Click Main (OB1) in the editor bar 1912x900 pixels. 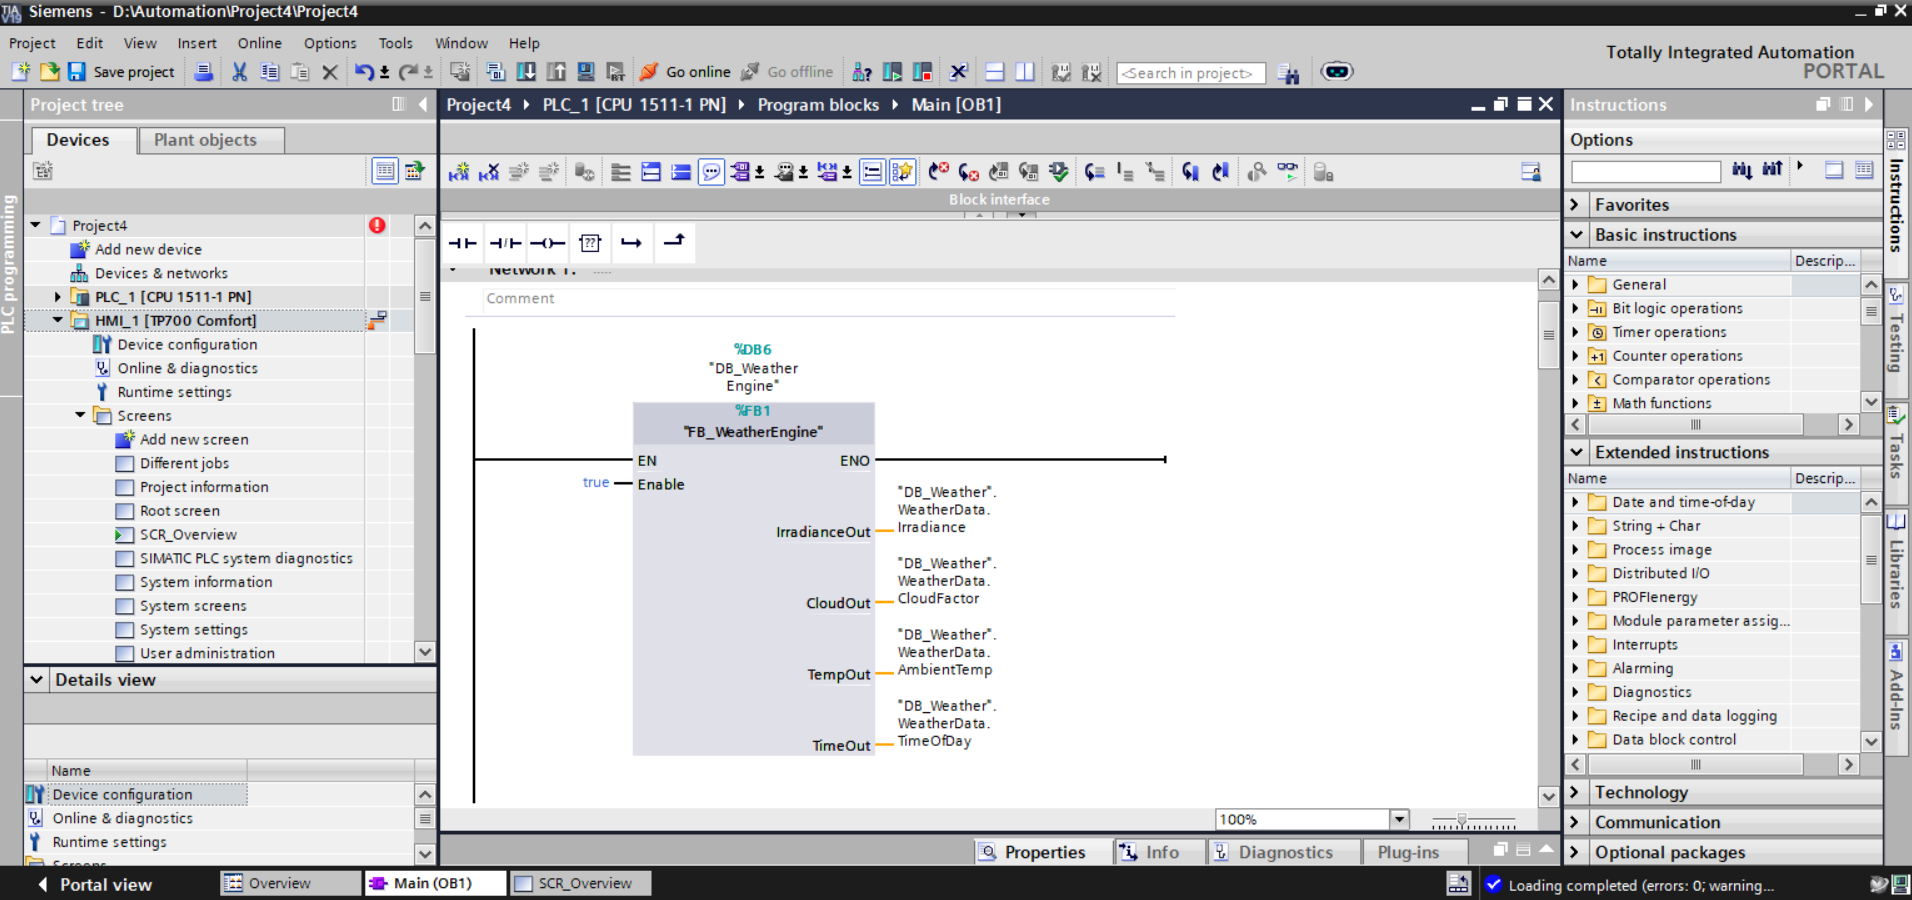(x=435, y=883)
